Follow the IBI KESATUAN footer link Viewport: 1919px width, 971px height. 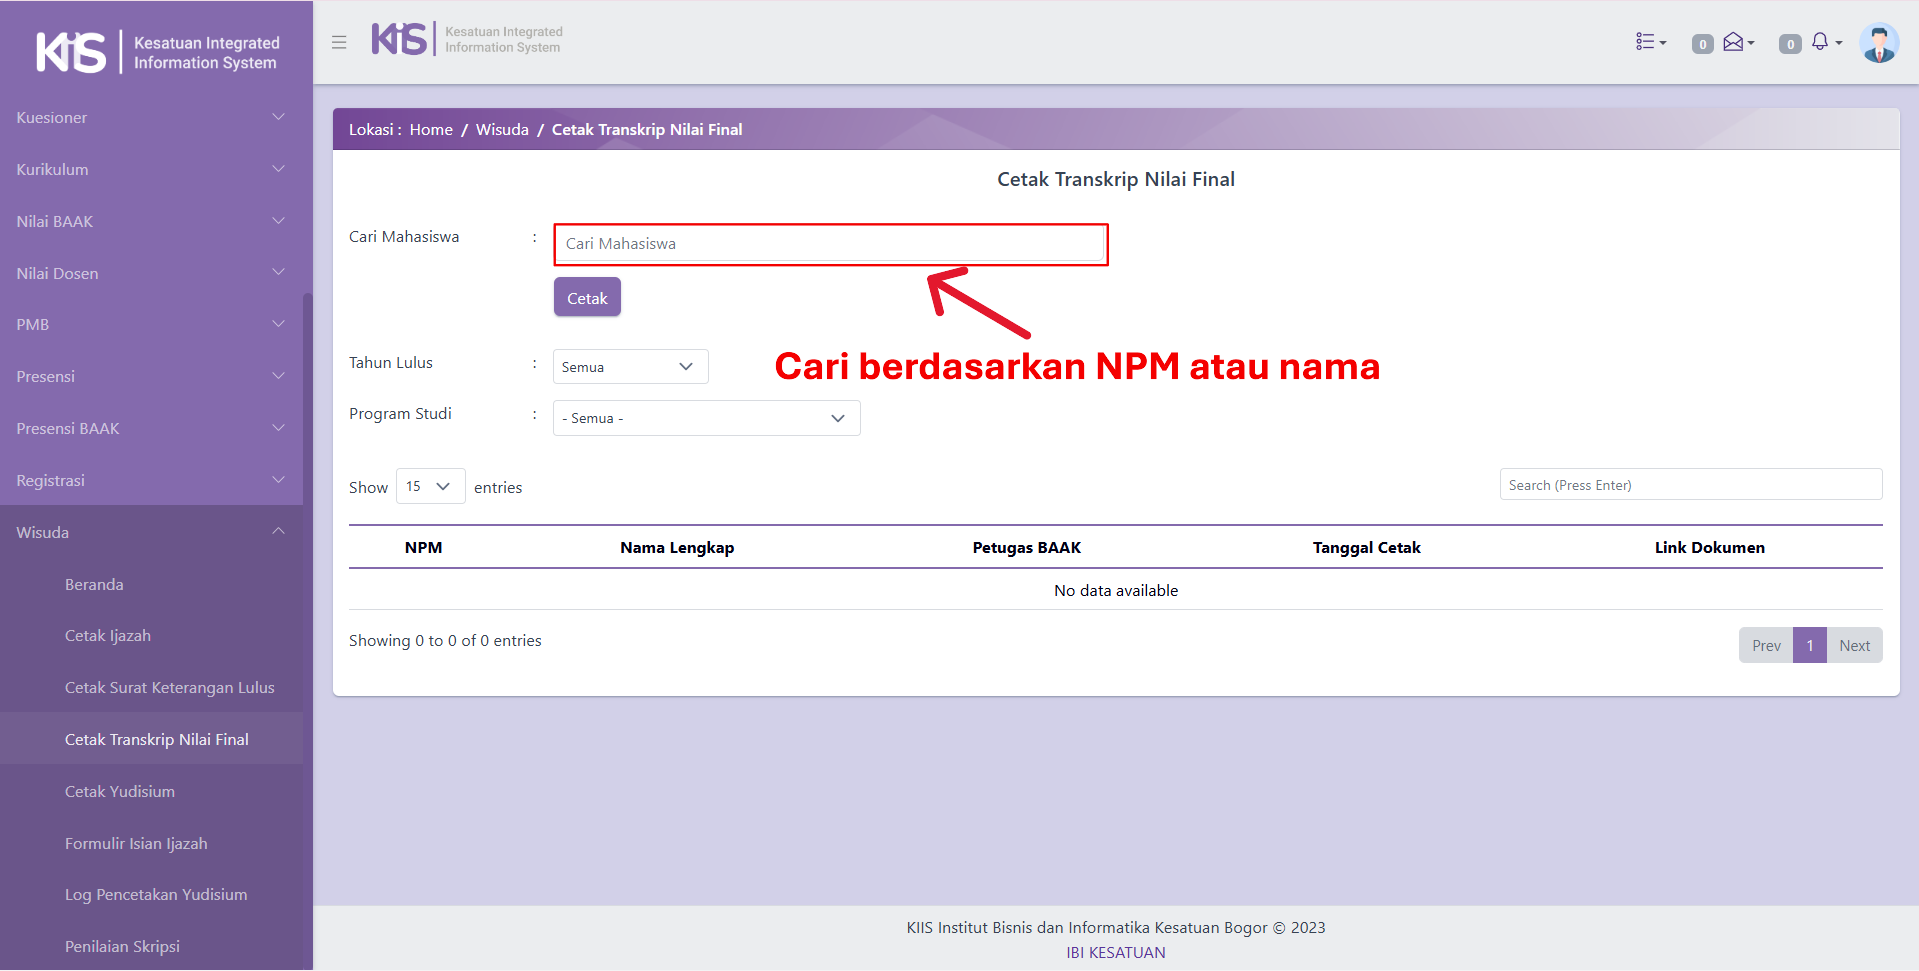(x=1115, y=952)
